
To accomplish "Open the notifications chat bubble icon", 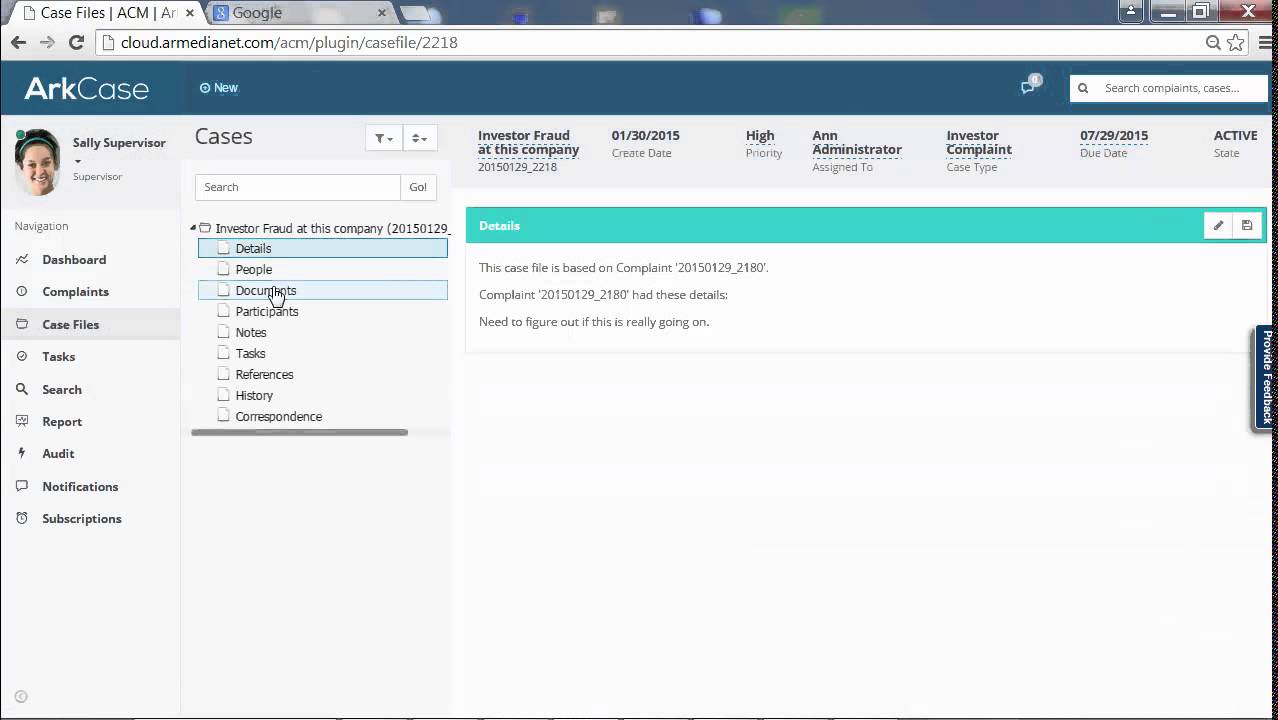I will click(x=1028, y=87).
